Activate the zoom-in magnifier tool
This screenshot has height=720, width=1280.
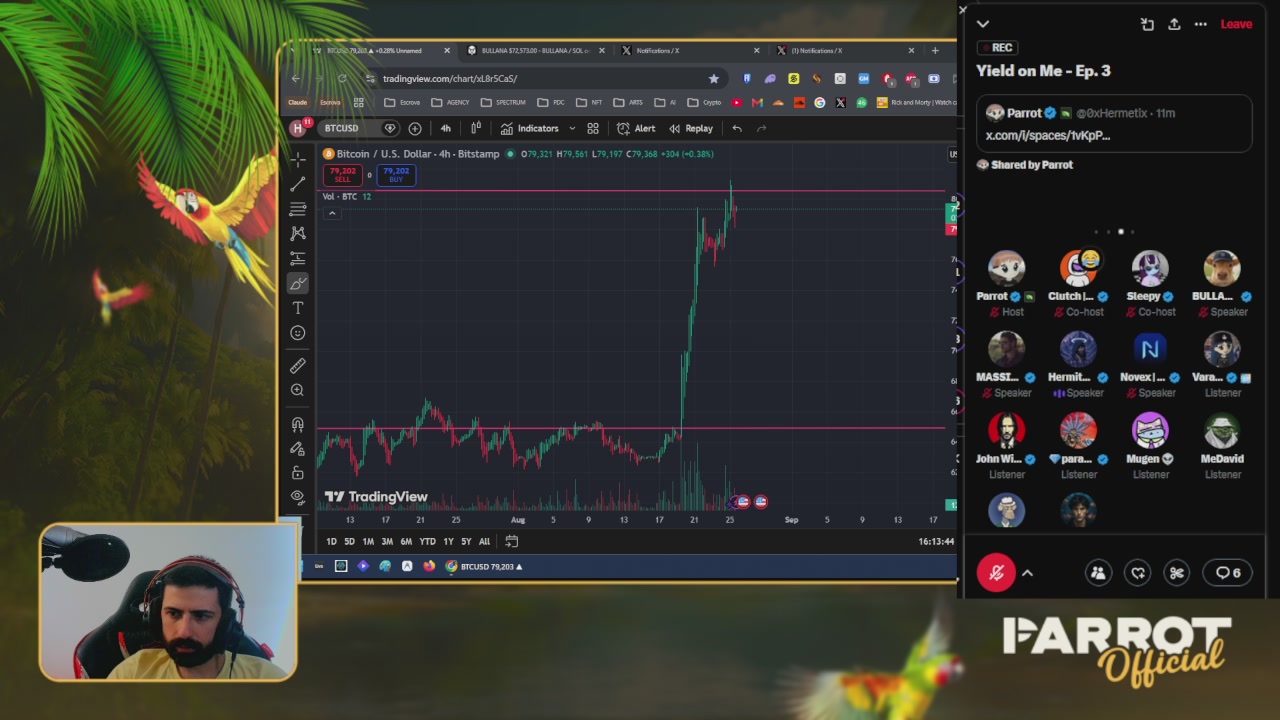[x=298, y=390]
